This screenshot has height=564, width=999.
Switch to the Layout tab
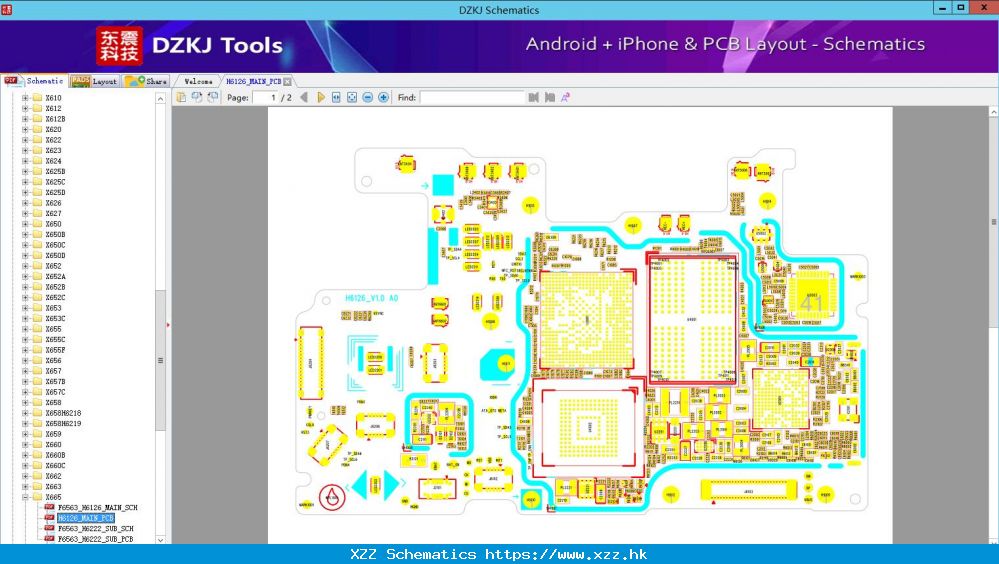coord(94,81)
